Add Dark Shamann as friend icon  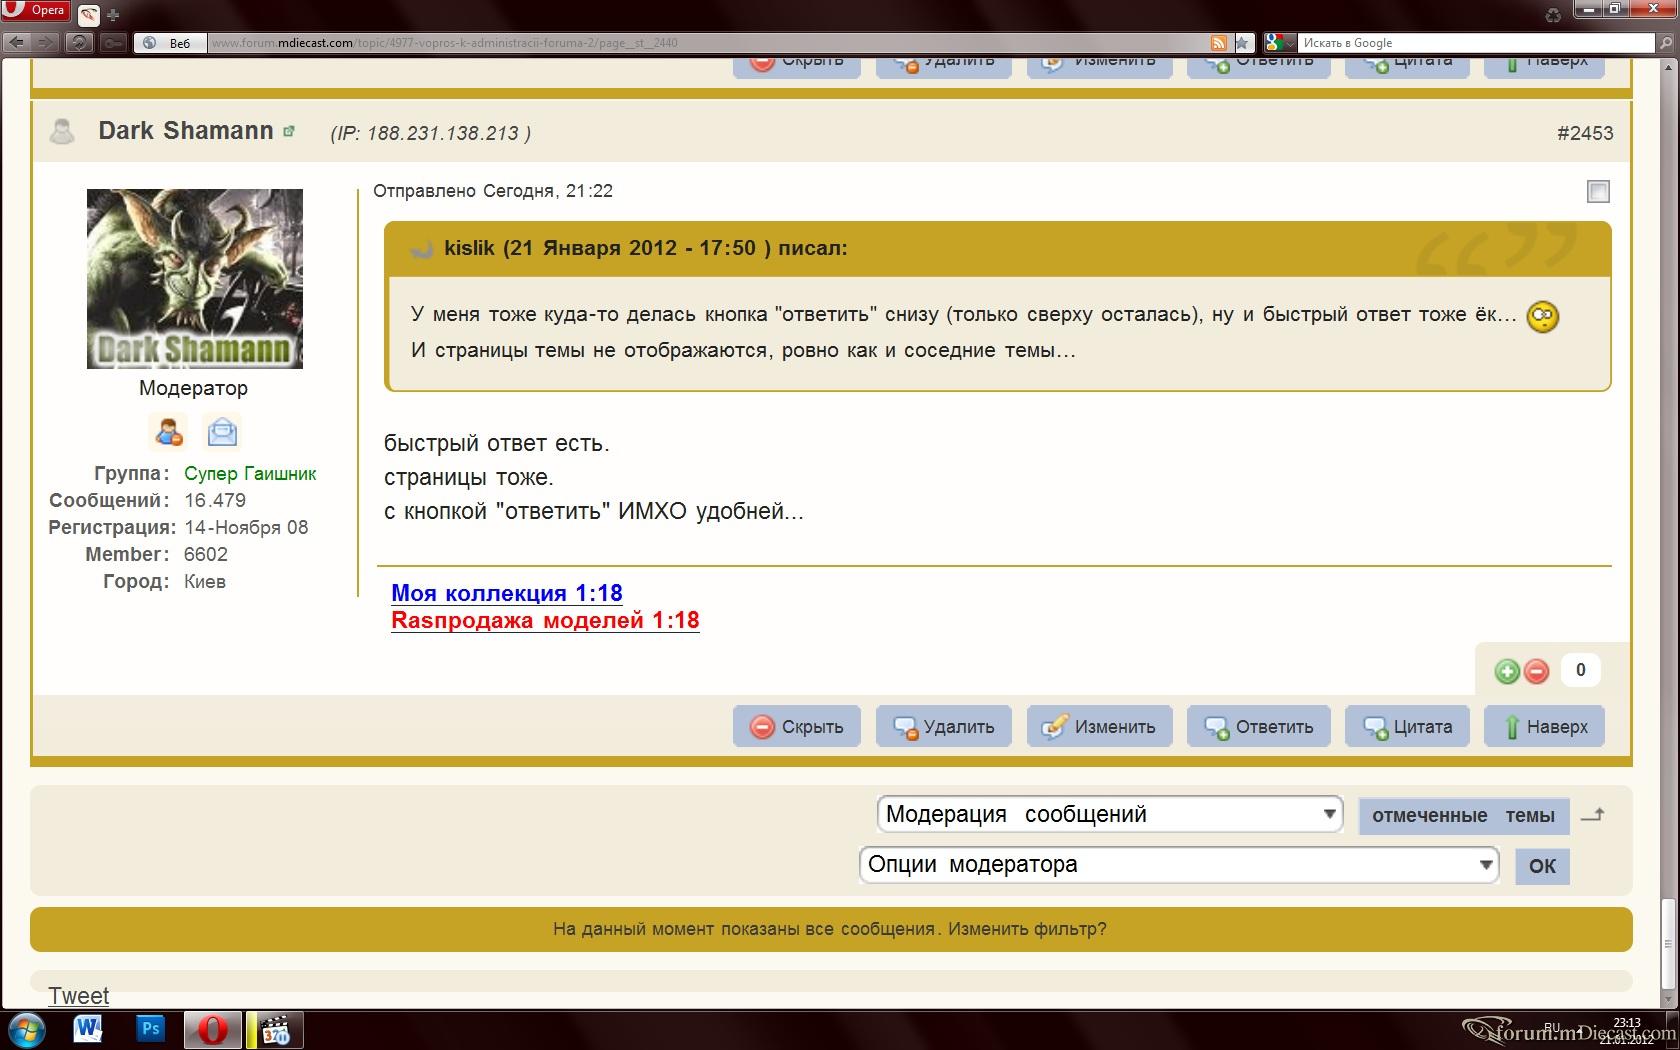[168, 432]
